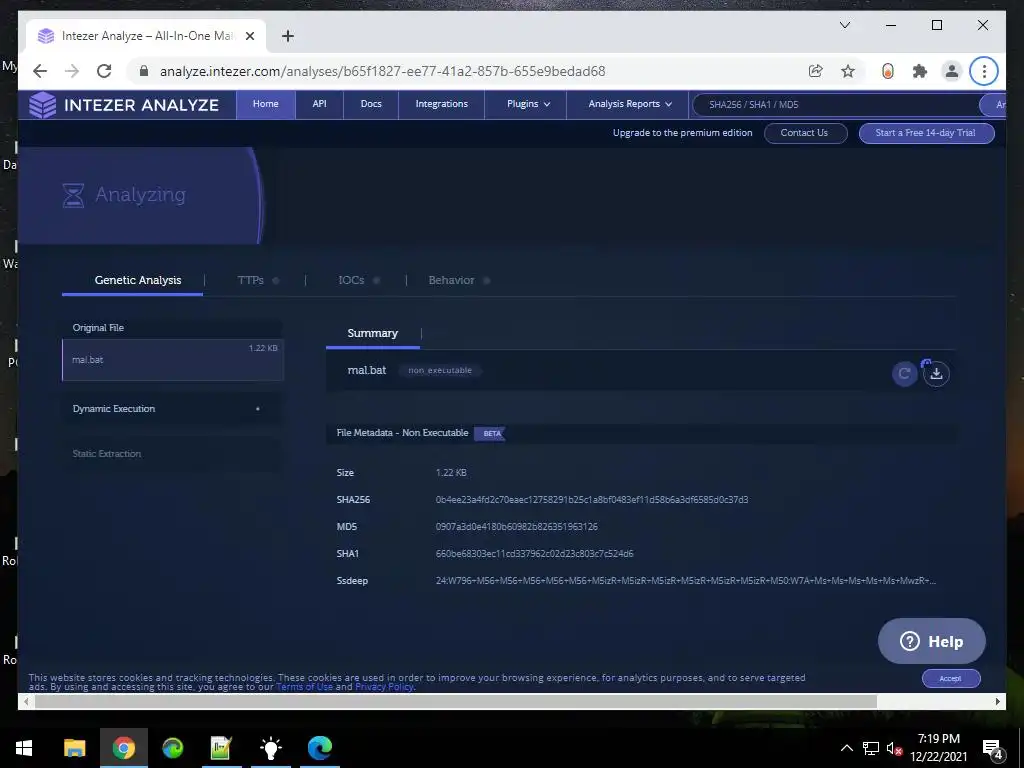Start a Free 14-day Trial
This screenshot has width=1024, height=768.
point(926,133)
